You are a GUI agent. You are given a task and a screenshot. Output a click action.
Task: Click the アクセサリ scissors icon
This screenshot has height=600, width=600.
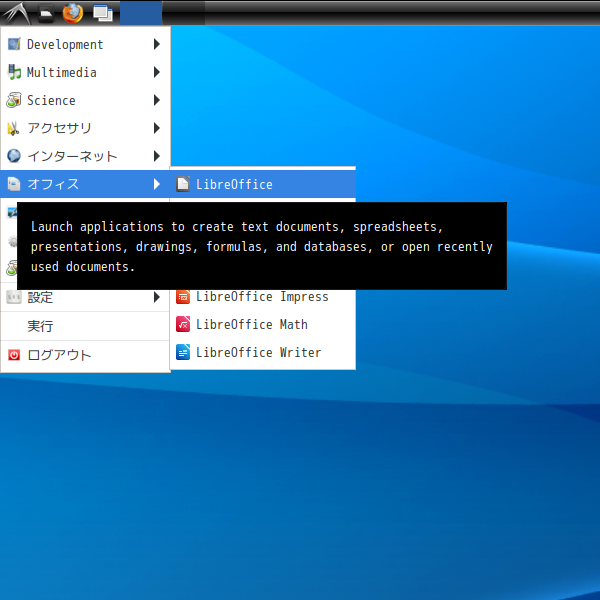(x=13, y=128)
